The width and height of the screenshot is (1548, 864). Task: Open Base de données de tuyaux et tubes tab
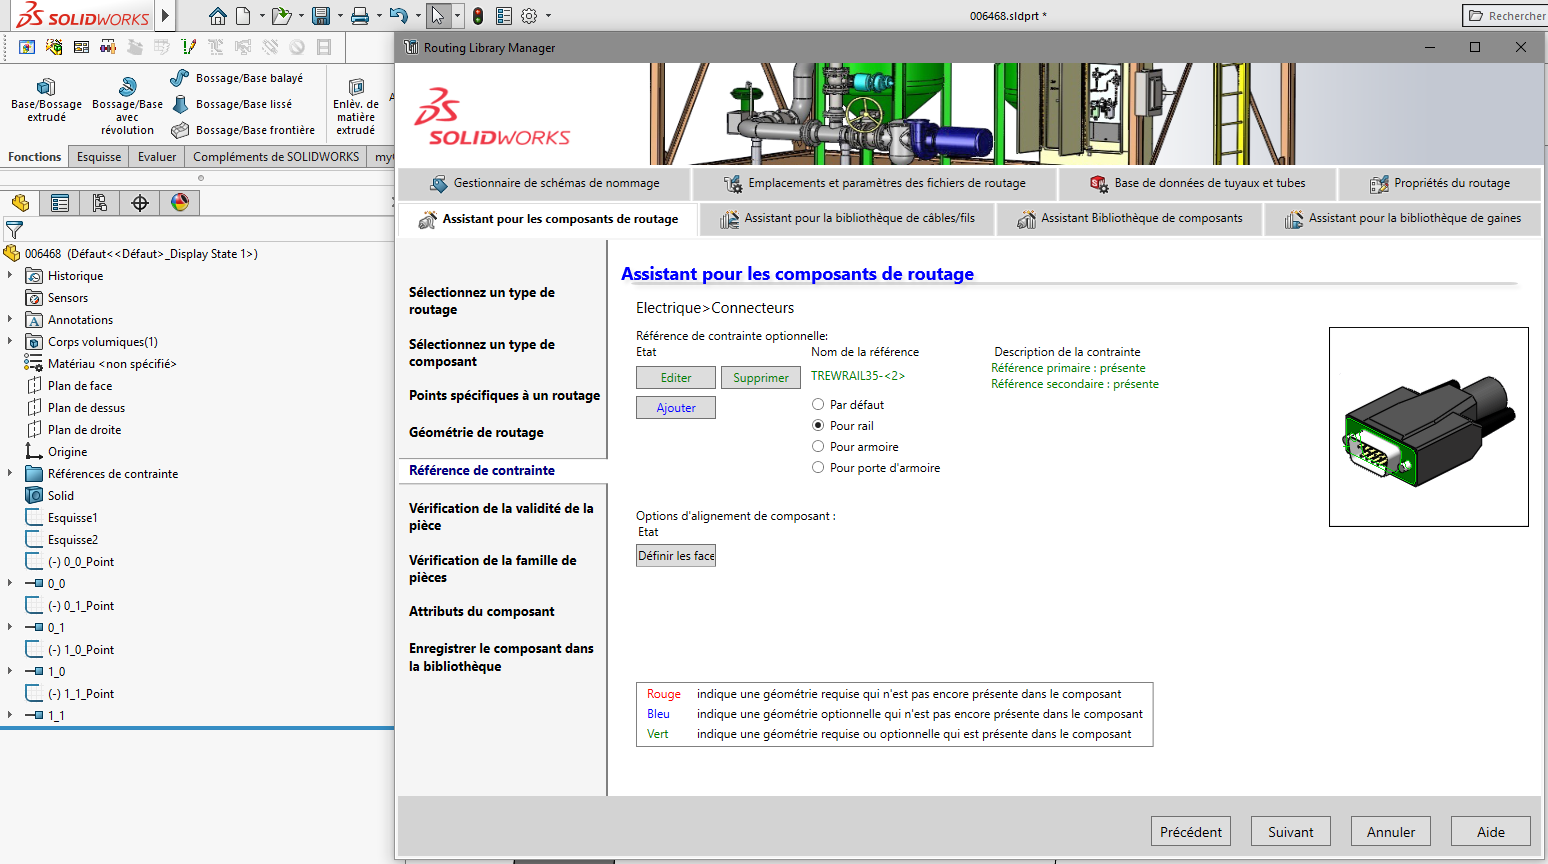click(1198, 183)
